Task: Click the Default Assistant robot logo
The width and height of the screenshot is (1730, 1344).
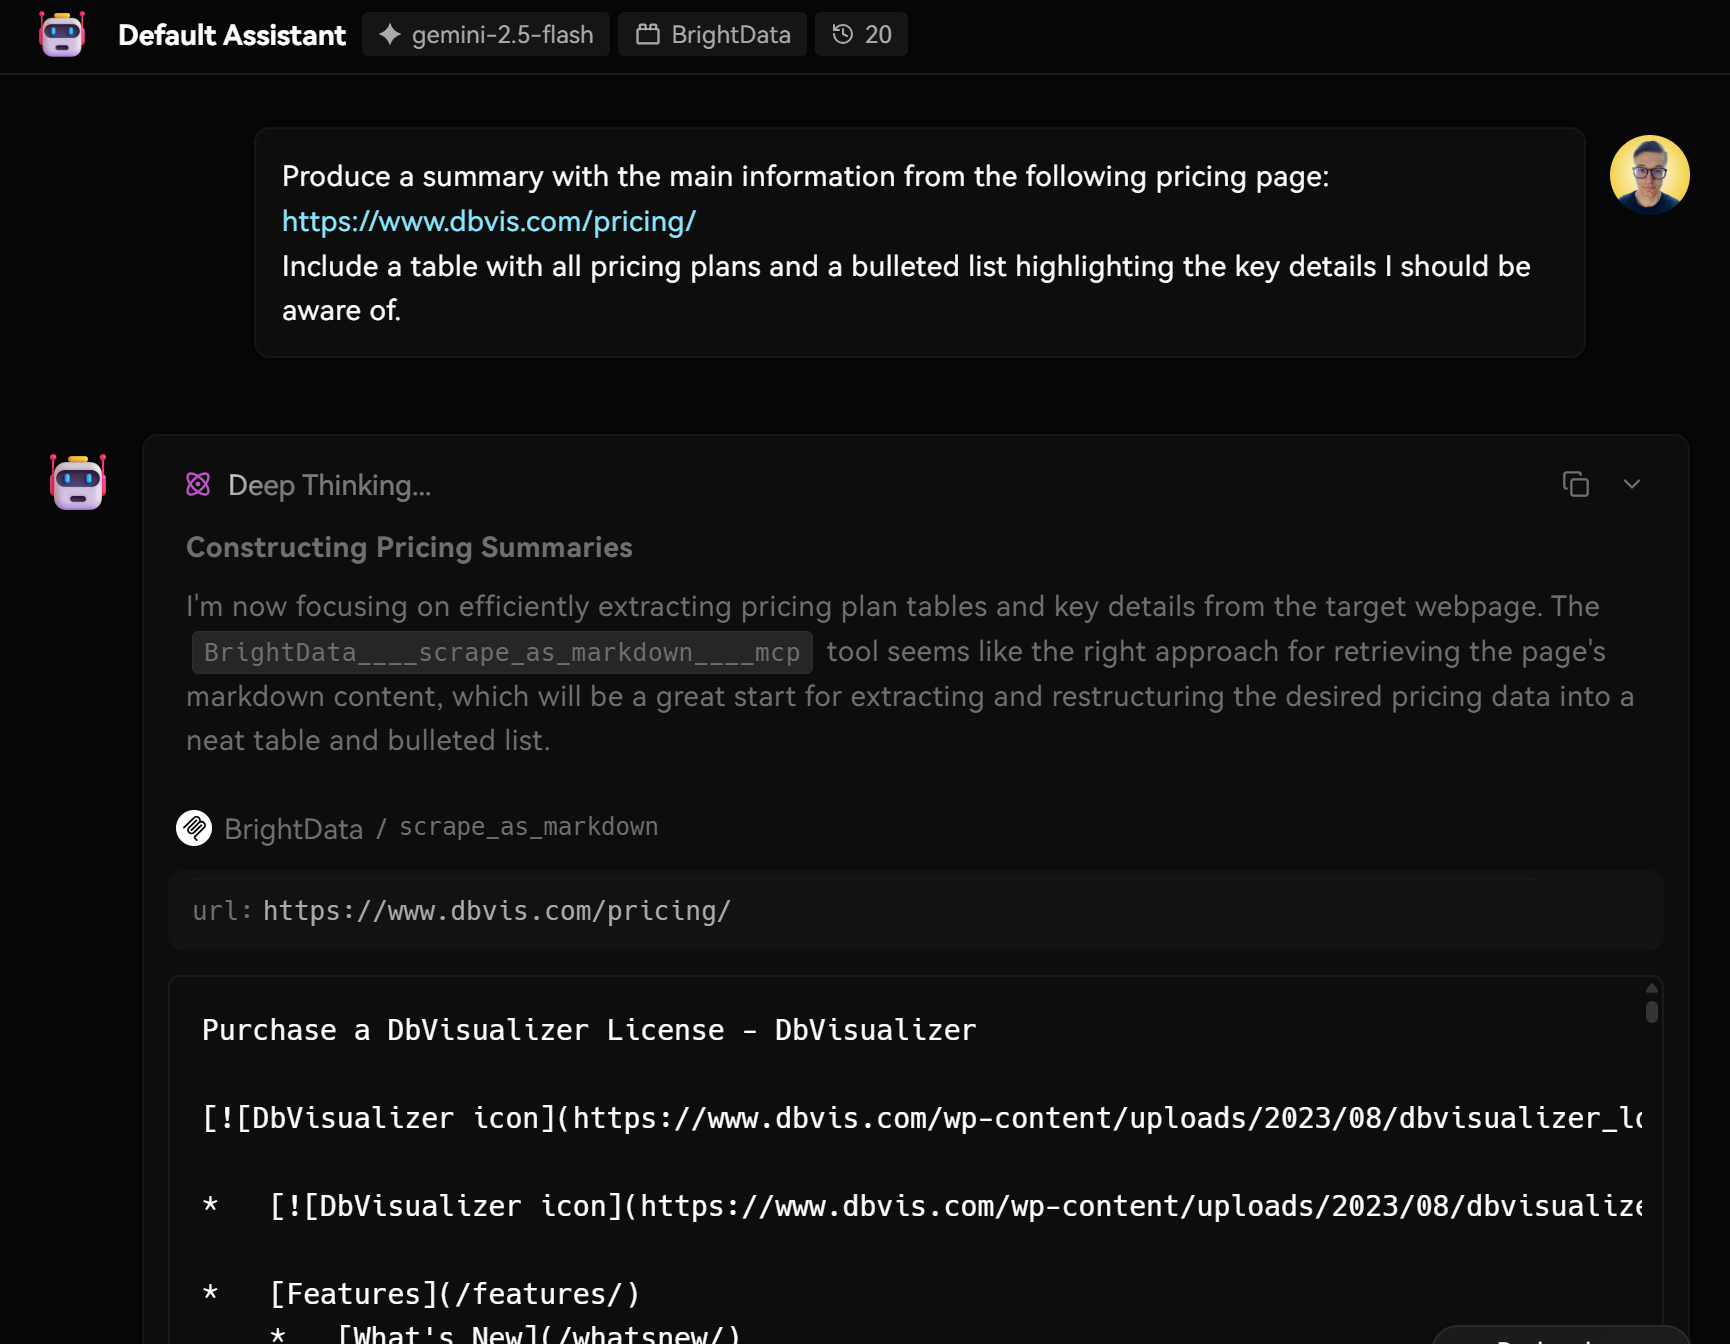Action: 62,34
